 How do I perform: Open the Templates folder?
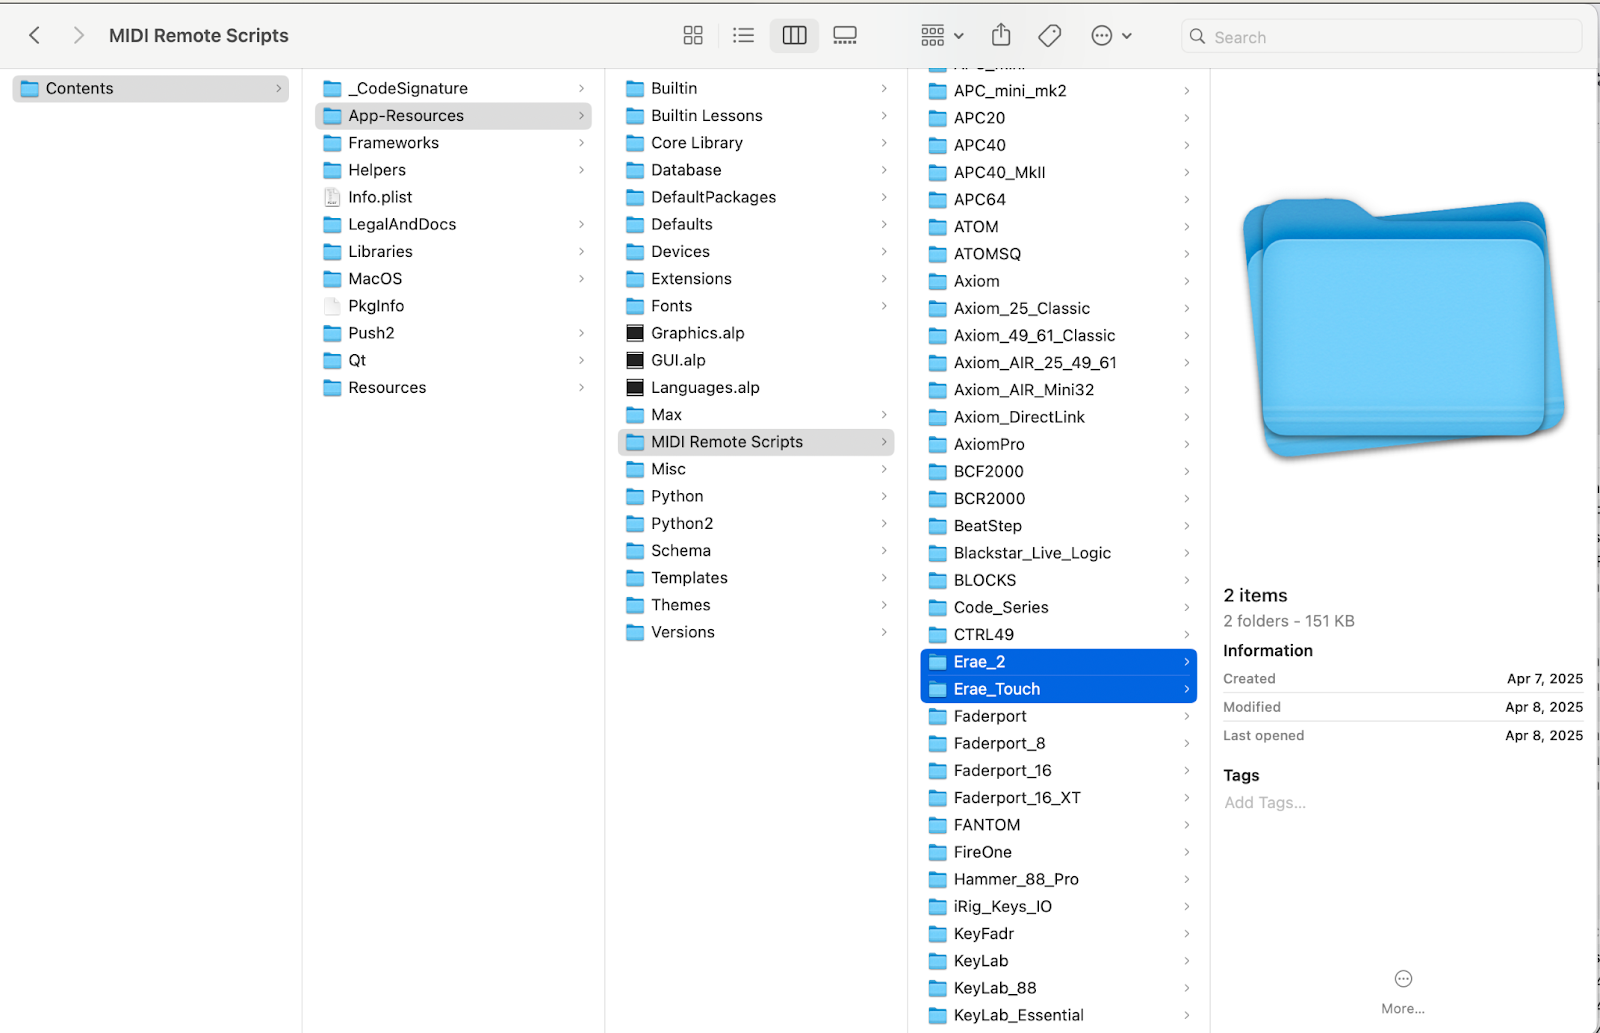pyautogui.click(x=756, y=578)
